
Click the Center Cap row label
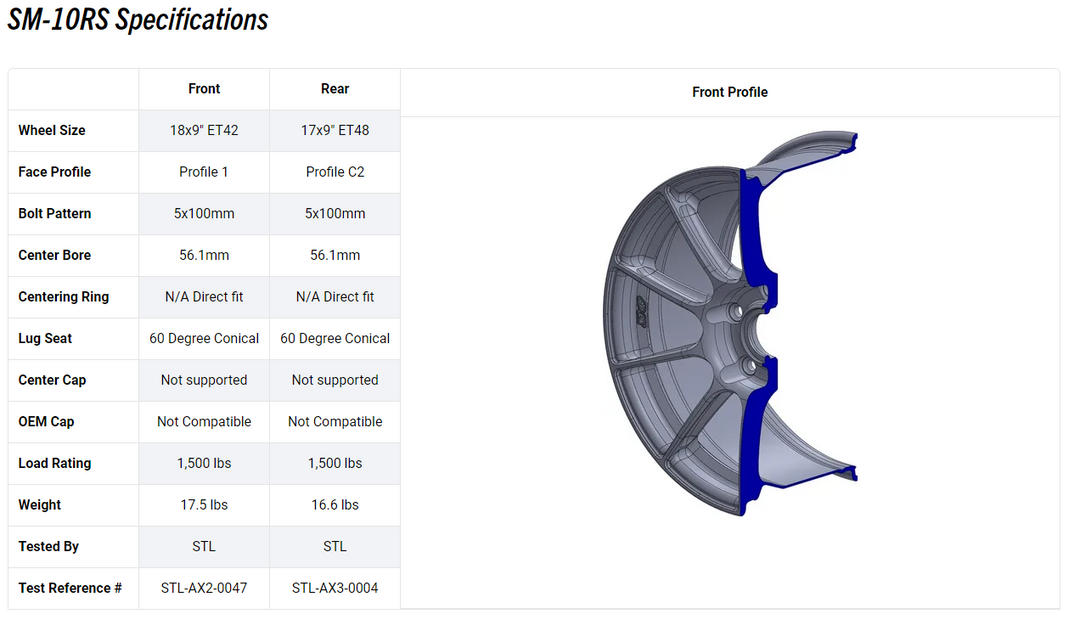52,380
